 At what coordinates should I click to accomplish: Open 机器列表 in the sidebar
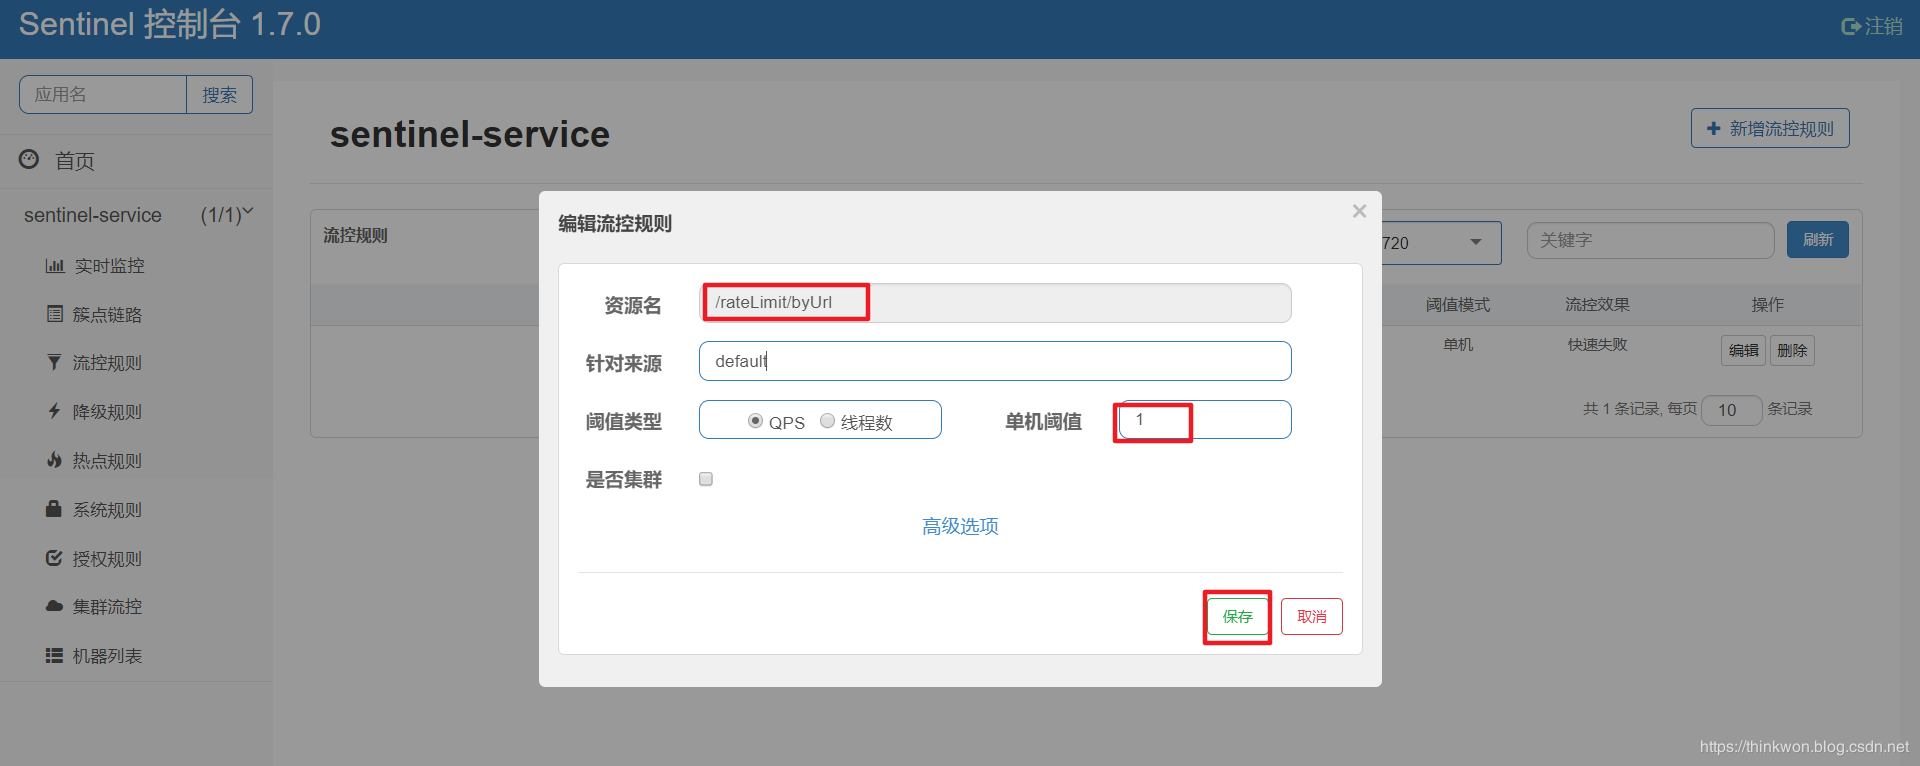tap(107, 656)
